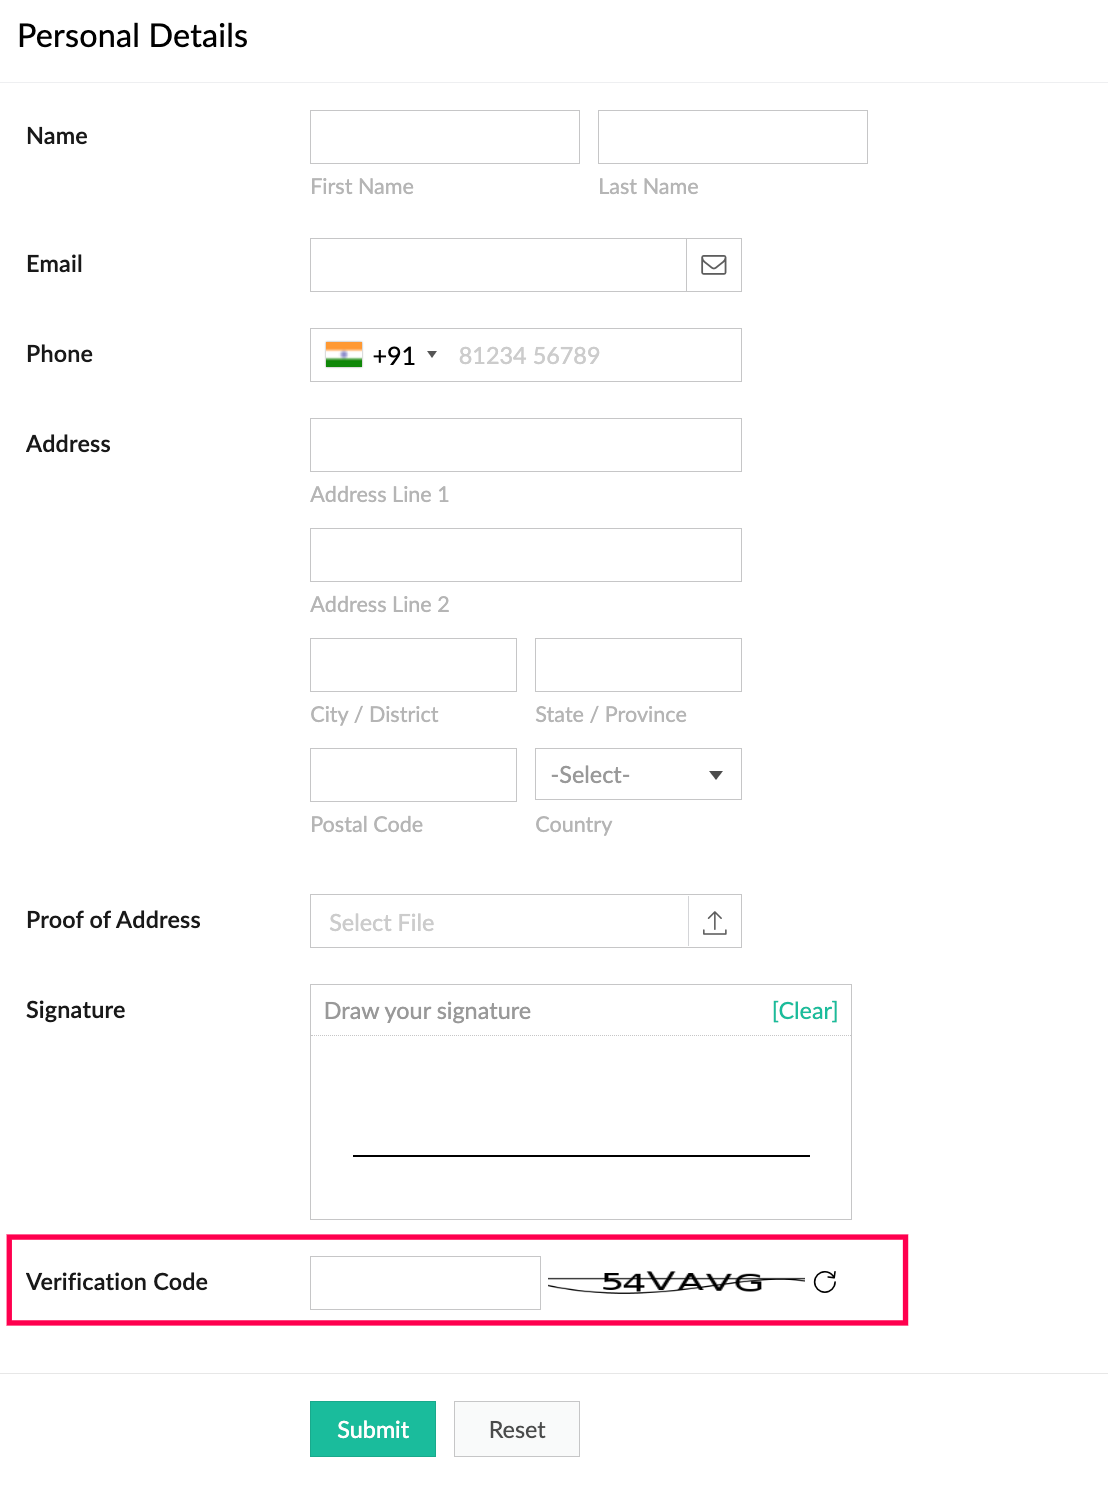This screenshot has height=1492, width=1108.
Task: Submit the Personal Details form
Action: click(372, 1429)
